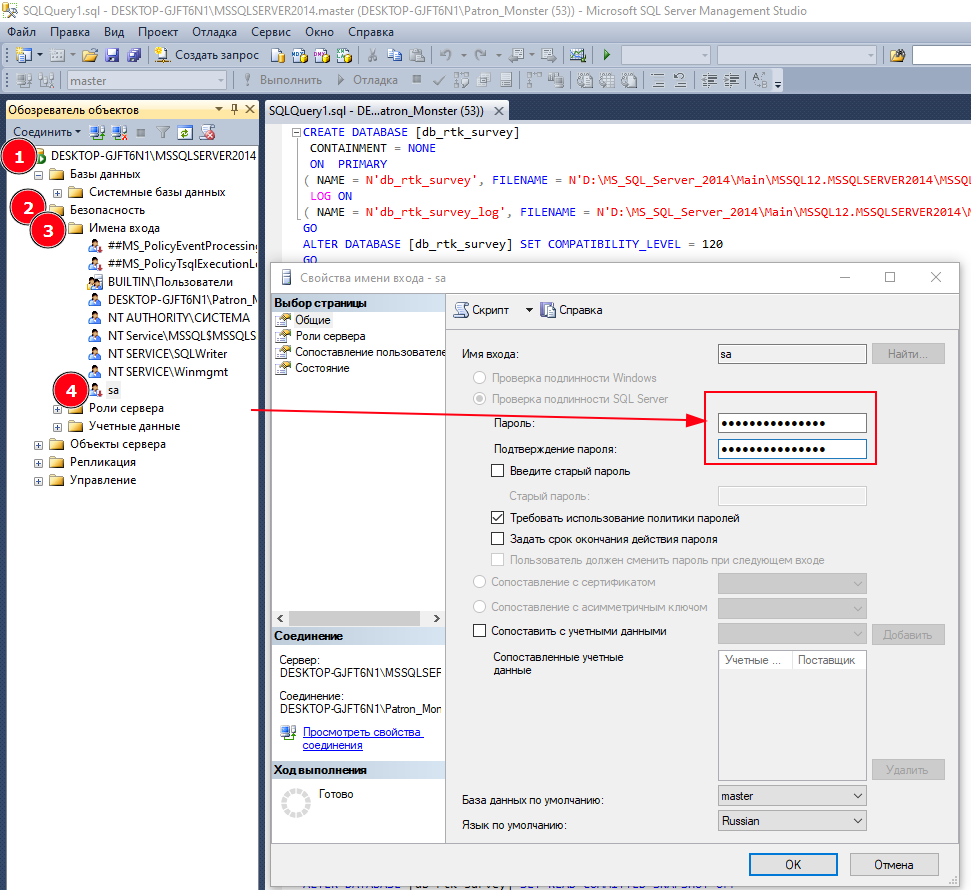
Task: Select 'Сопоставление с сертификатом' radio option
Action: tap(479, 582)
